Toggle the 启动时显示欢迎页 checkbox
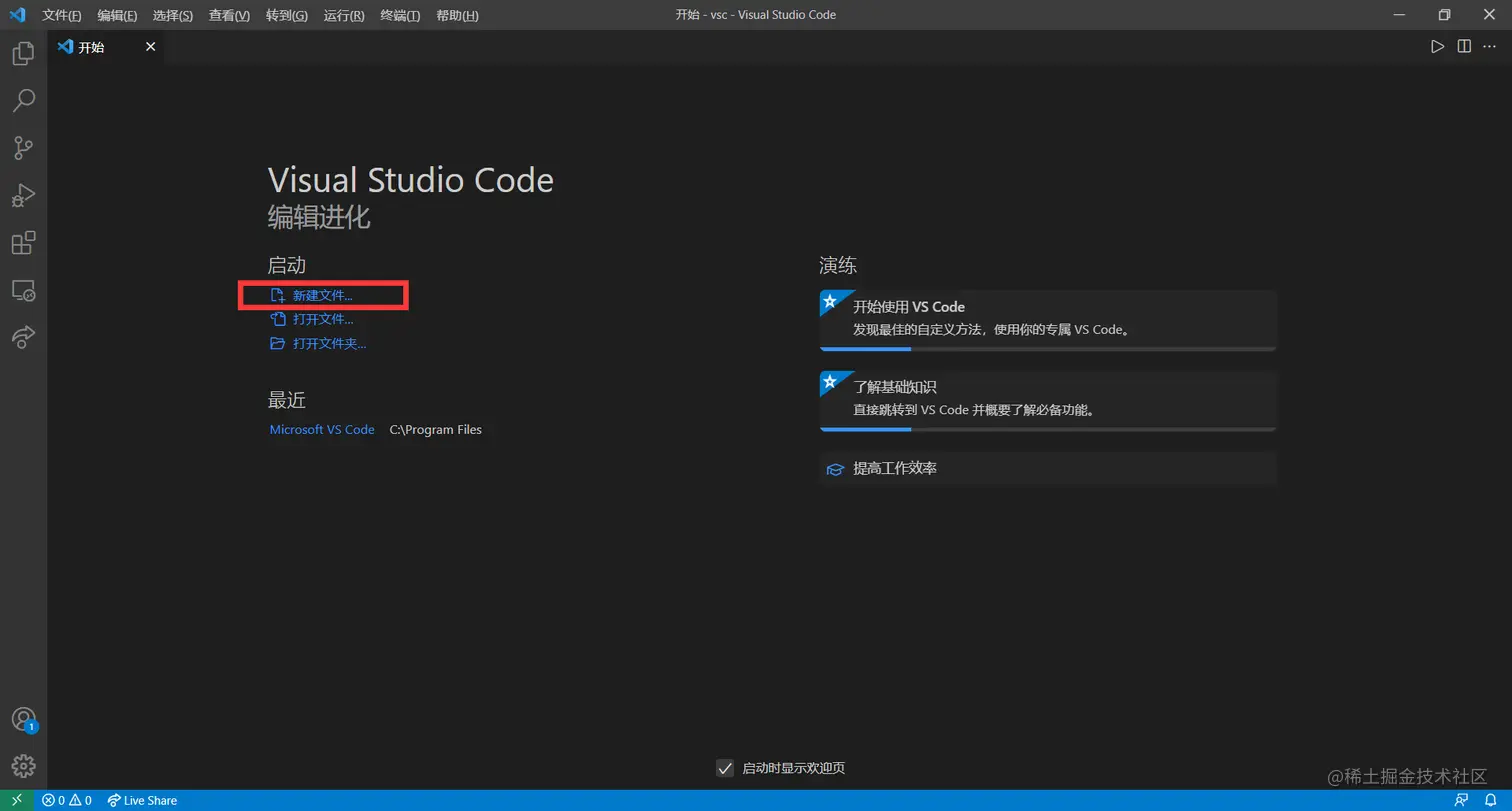1512x811 pixels. pyautogui.click(x=726, y=768)
